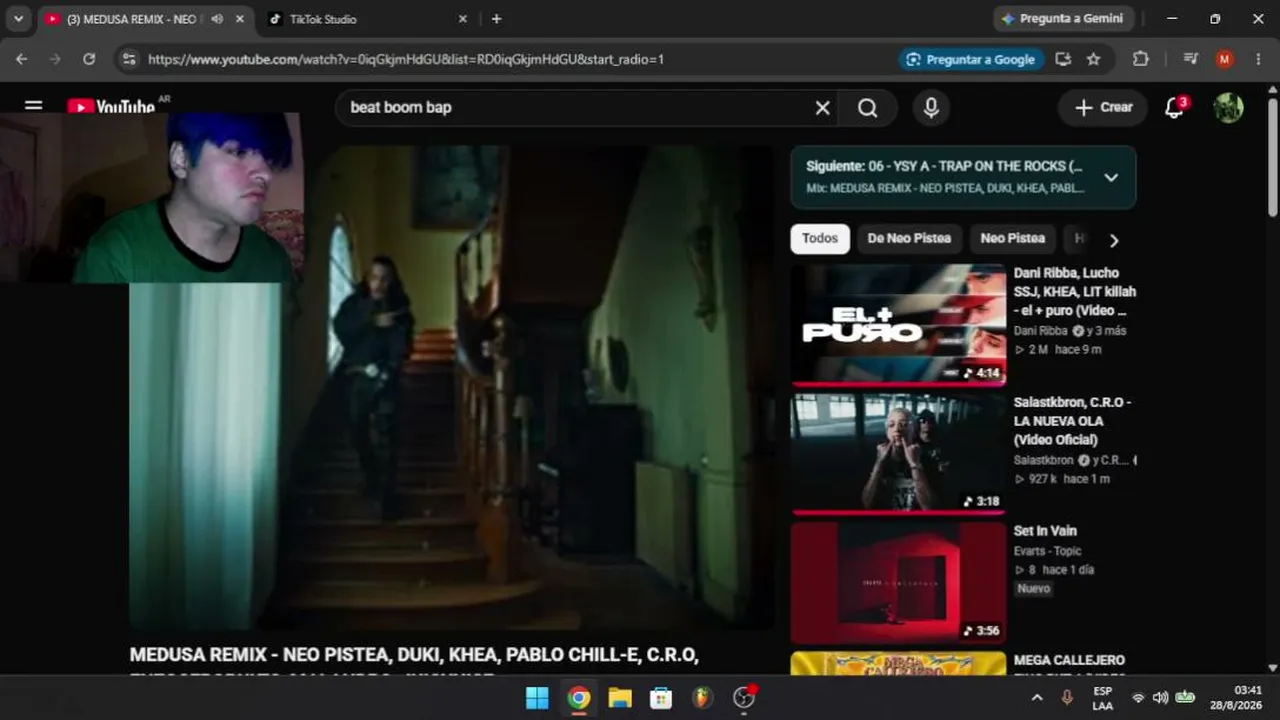Show more filter chips with right arrow
This screenshot has height=720, width=1280.
1114,240
